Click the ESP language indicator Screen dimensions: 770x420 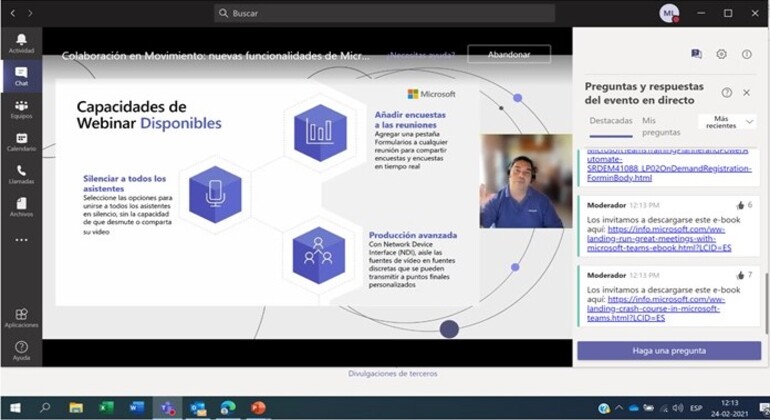(x=696, y=408)
